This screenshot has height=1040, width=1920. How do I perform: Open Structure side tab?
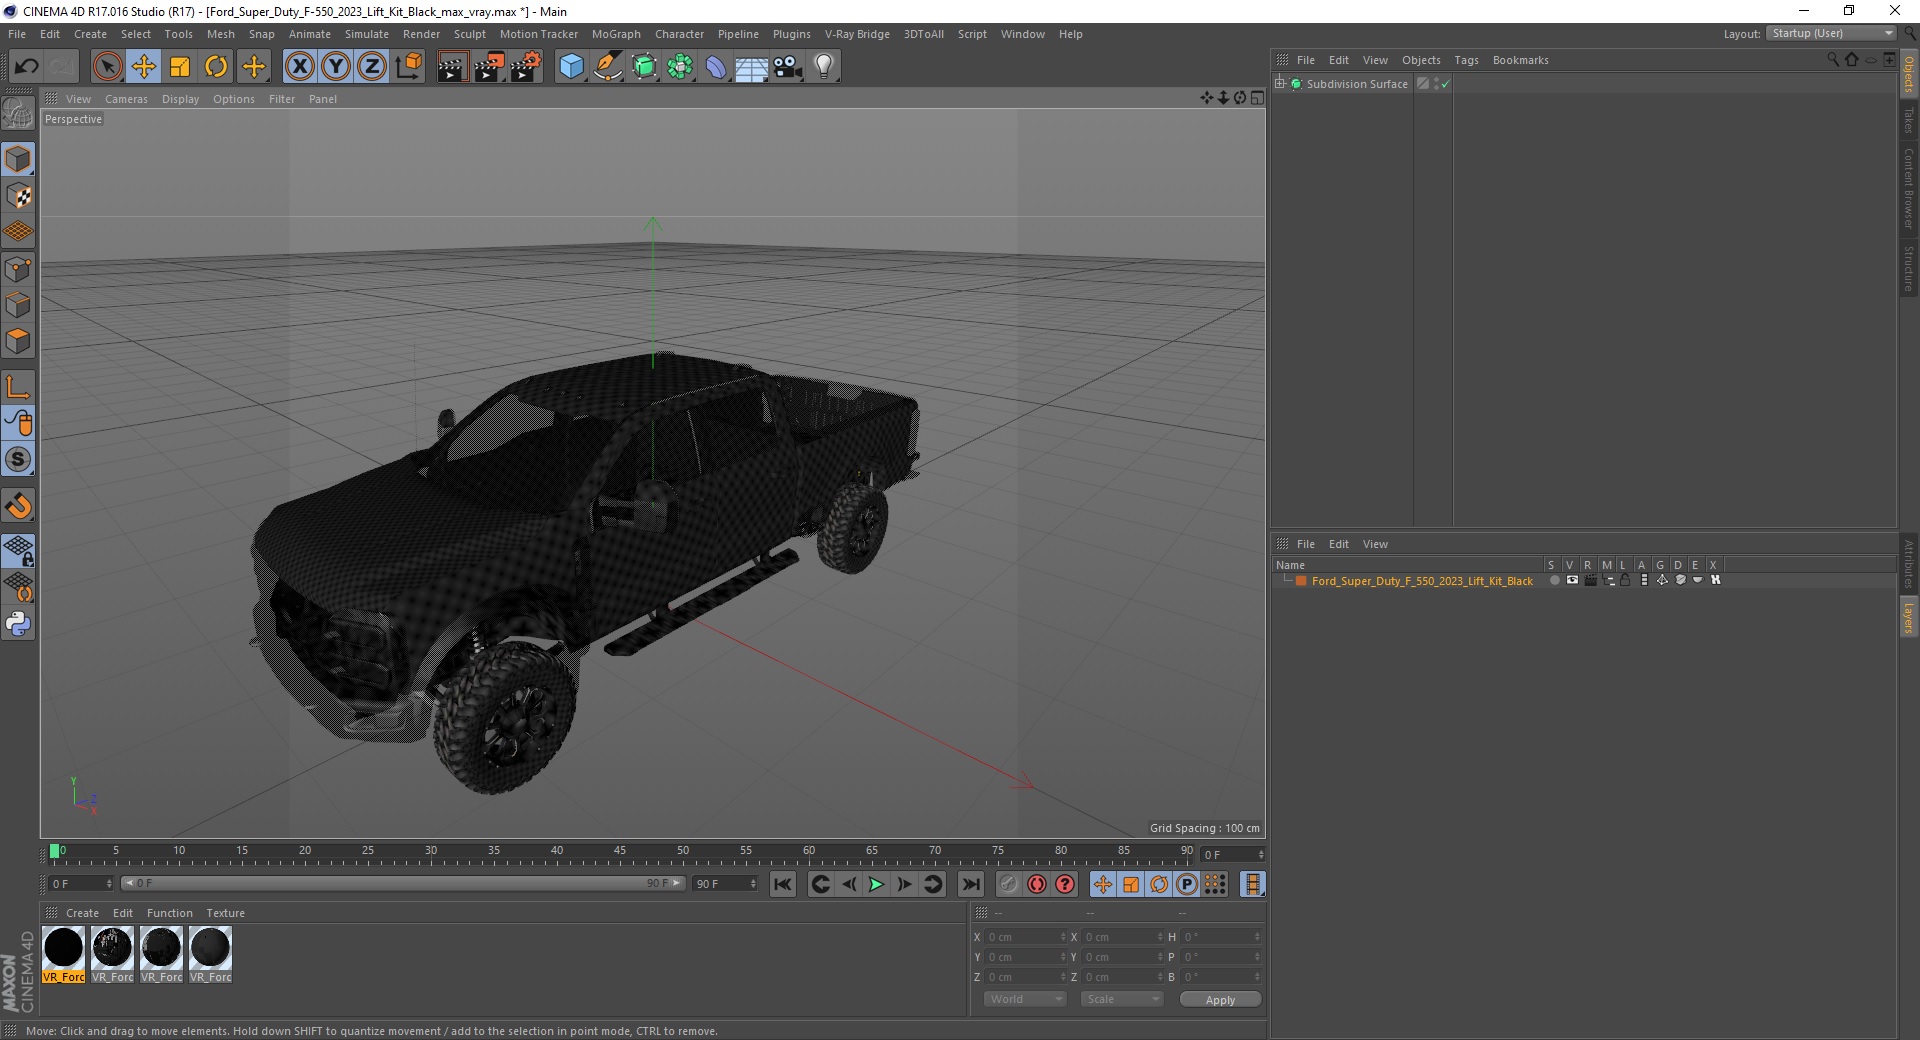[x=1909, y=268]
